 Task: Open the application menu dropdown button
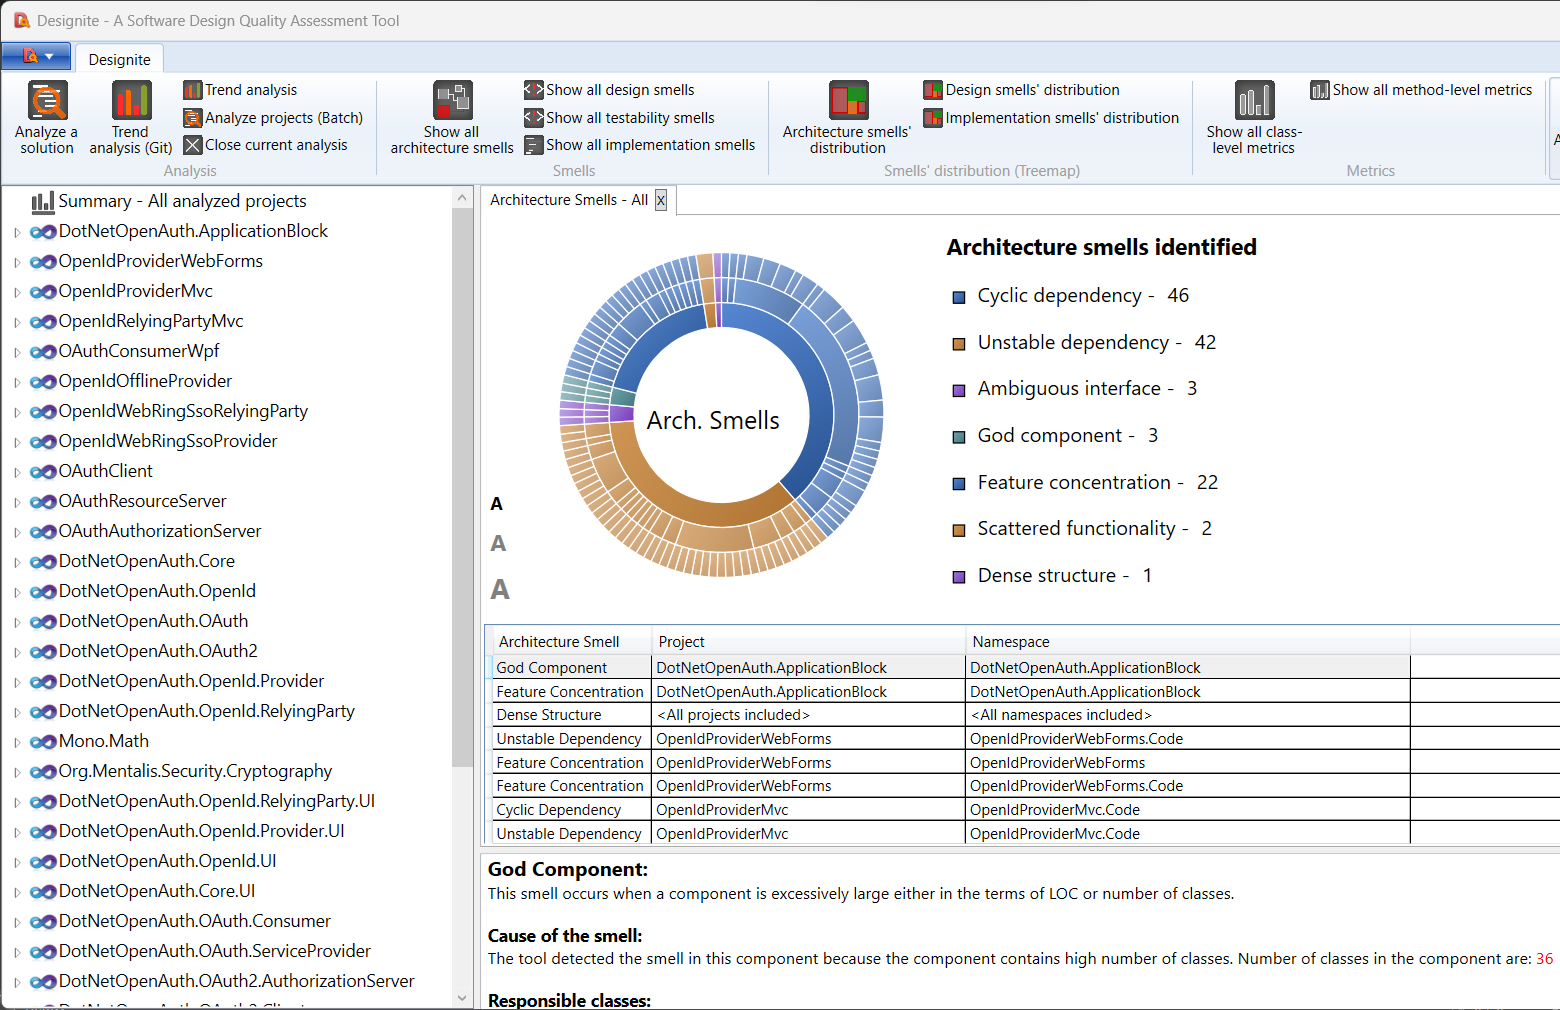pos(36,57)
